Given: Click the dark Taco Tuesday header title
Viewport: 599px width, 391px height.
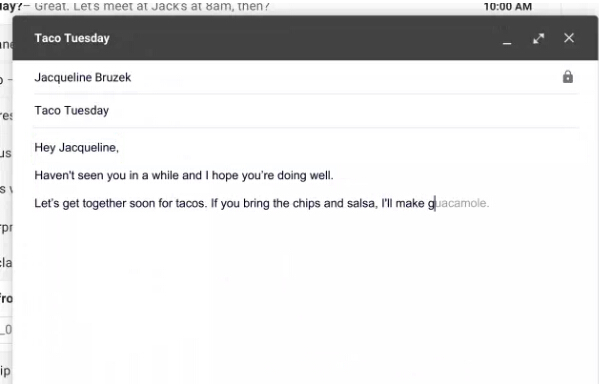Looking at the screenshot, I should [x=72, y=38].
